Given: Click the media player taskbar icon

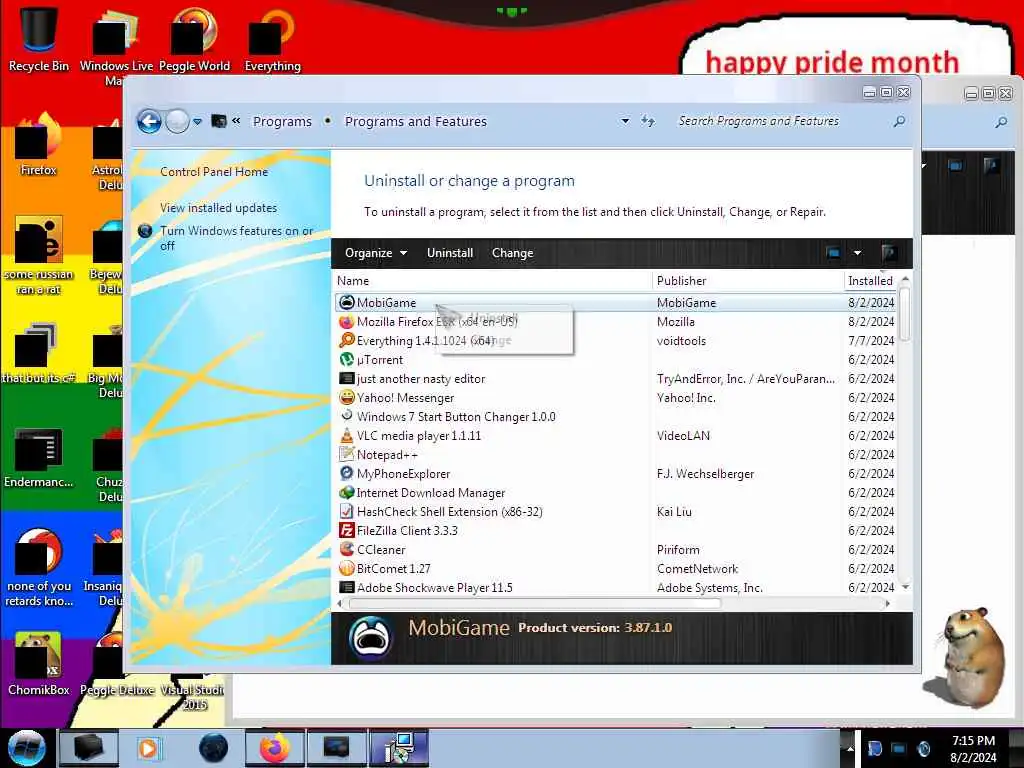Looking at the screenshot, I should (x=148, y=748).
